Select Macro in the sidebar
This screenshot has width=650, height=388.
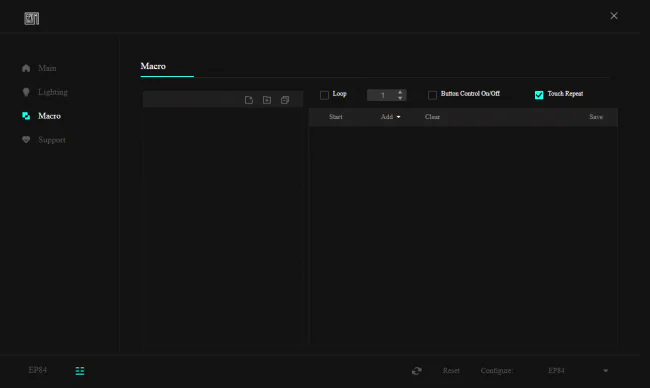click(x=49, y=116)
